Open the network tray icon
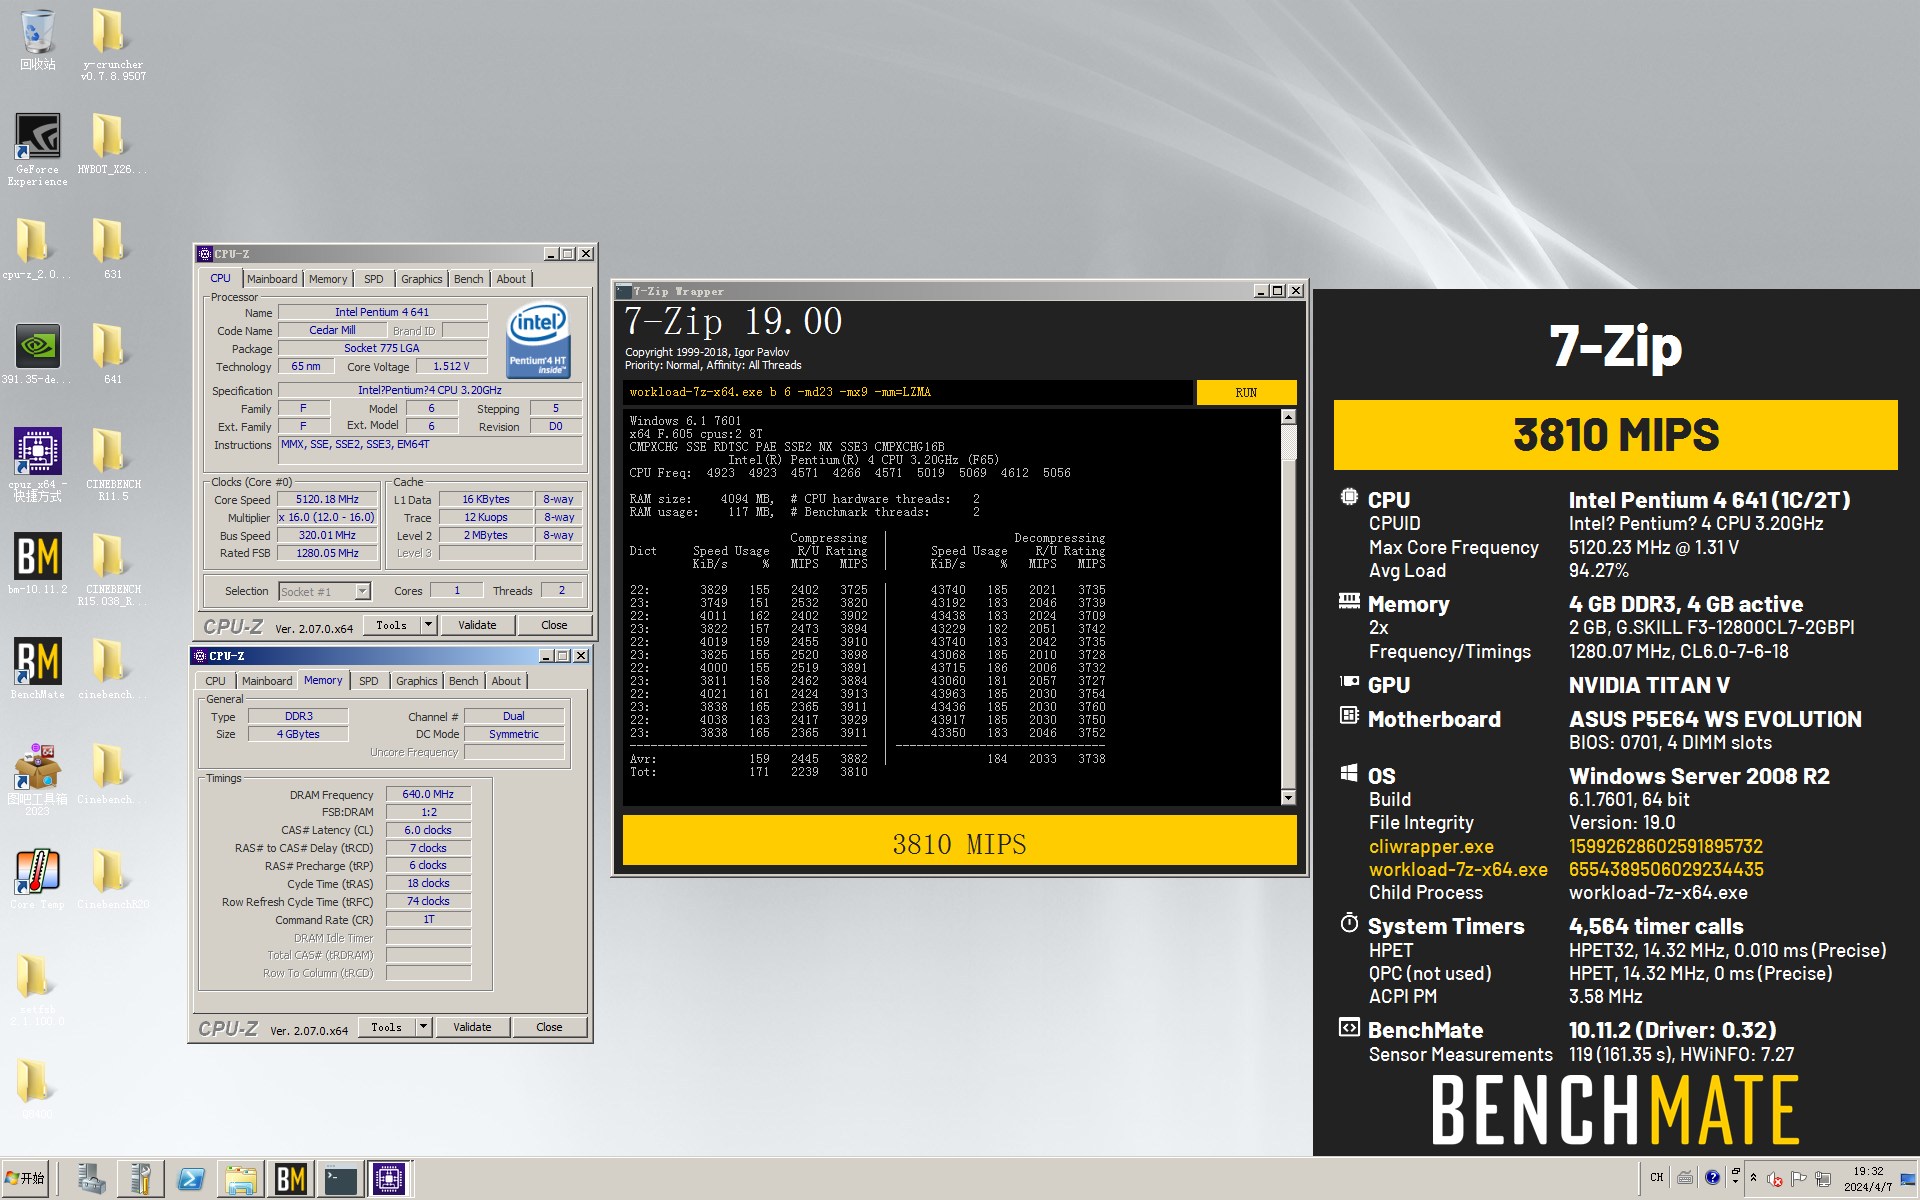 (x=1822, y=1179)
